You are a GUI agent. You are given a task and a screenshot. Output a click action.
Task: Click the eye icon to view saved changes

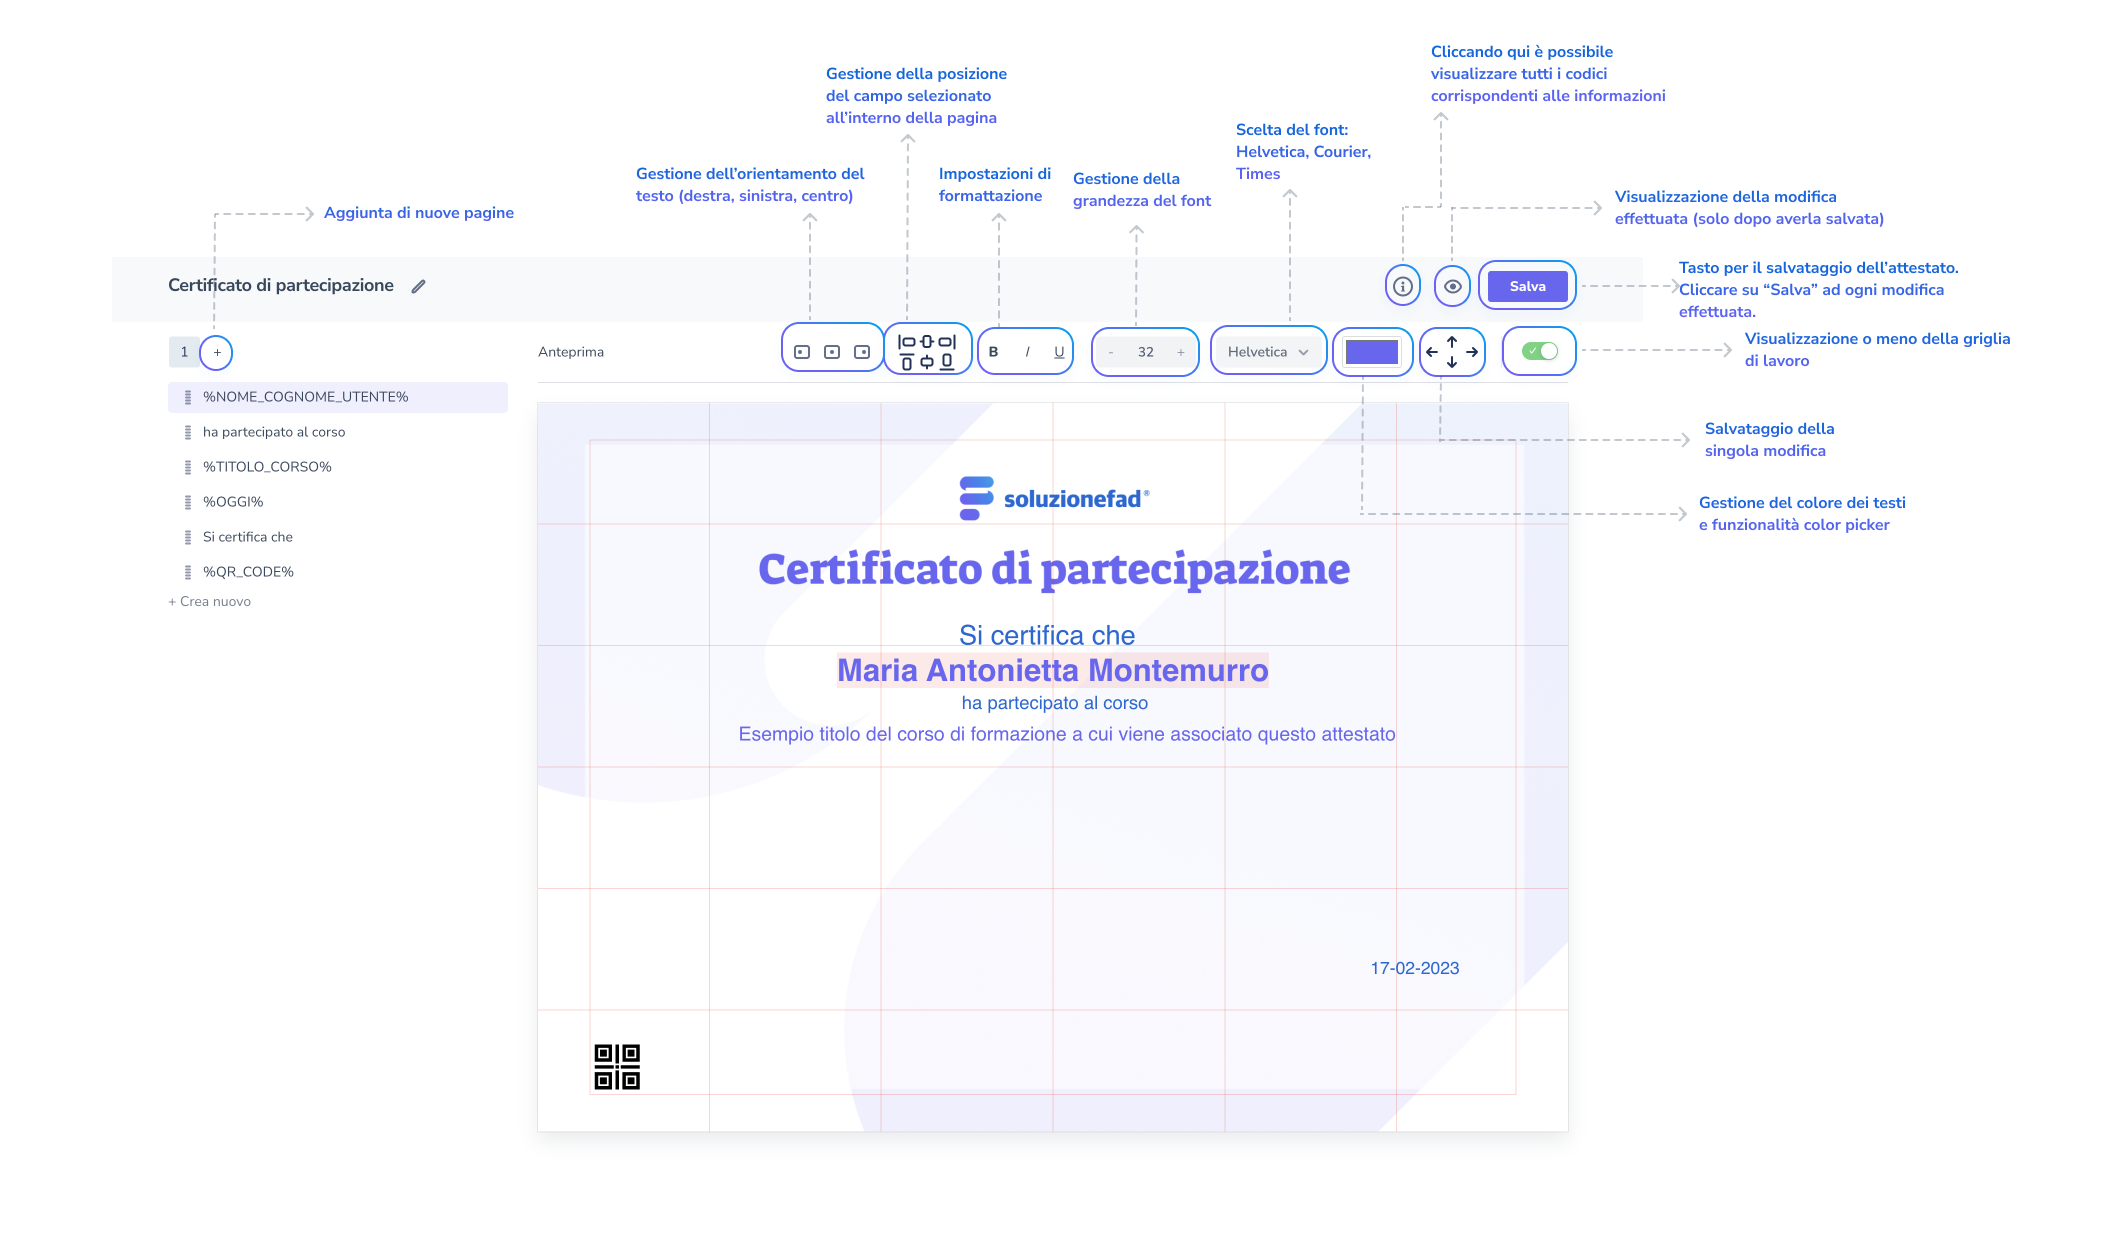1452,287
